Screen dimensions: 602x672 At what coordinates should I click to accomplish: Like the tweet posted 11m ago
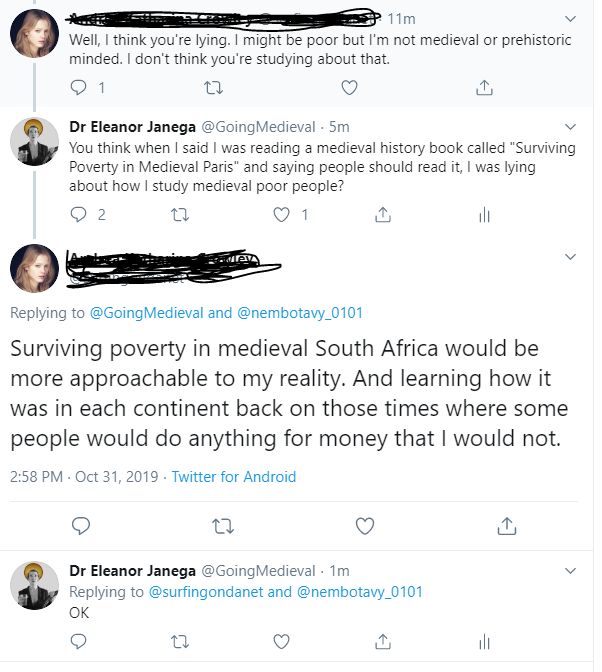coord(349,87)
